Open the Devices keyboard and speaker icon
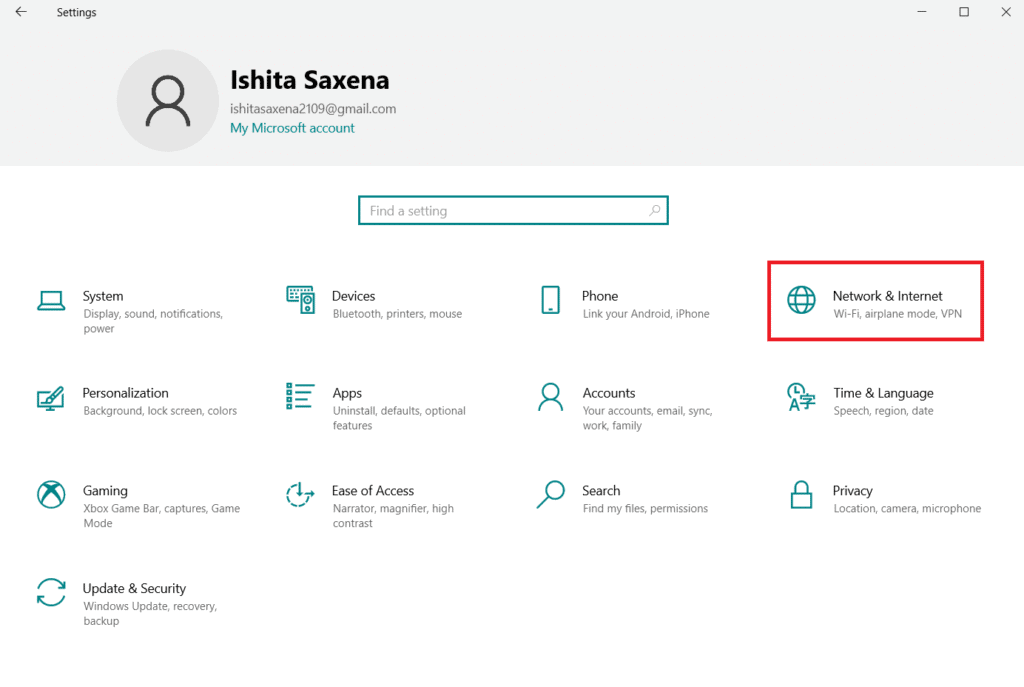Image resolution: width=1024 pixels, height=687 pixels. [x=300, y=300]
